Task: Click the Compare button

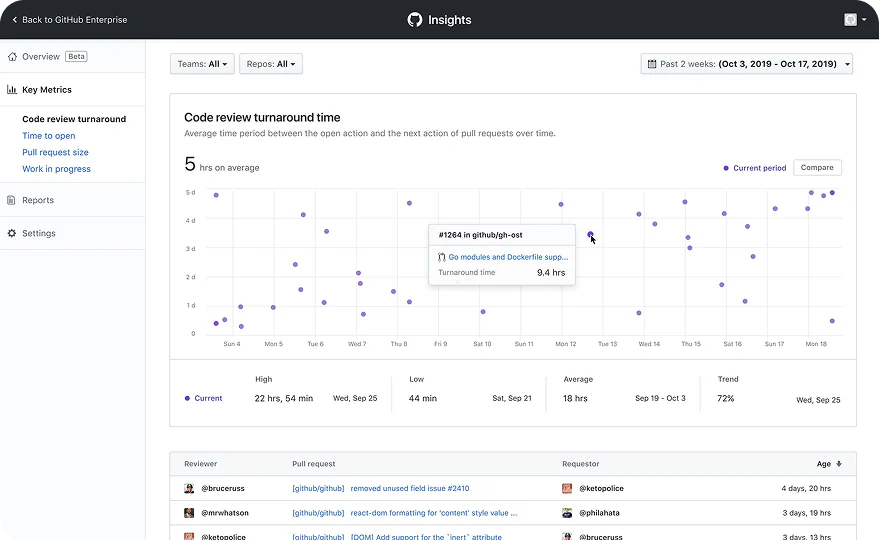Action: [817, 168]
